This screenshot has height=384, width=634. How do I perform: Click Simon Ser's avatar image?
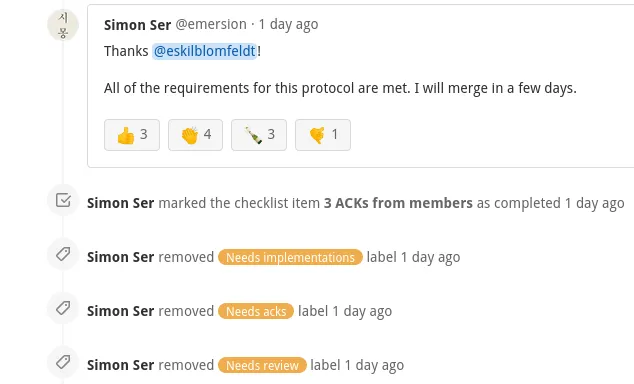63,25
